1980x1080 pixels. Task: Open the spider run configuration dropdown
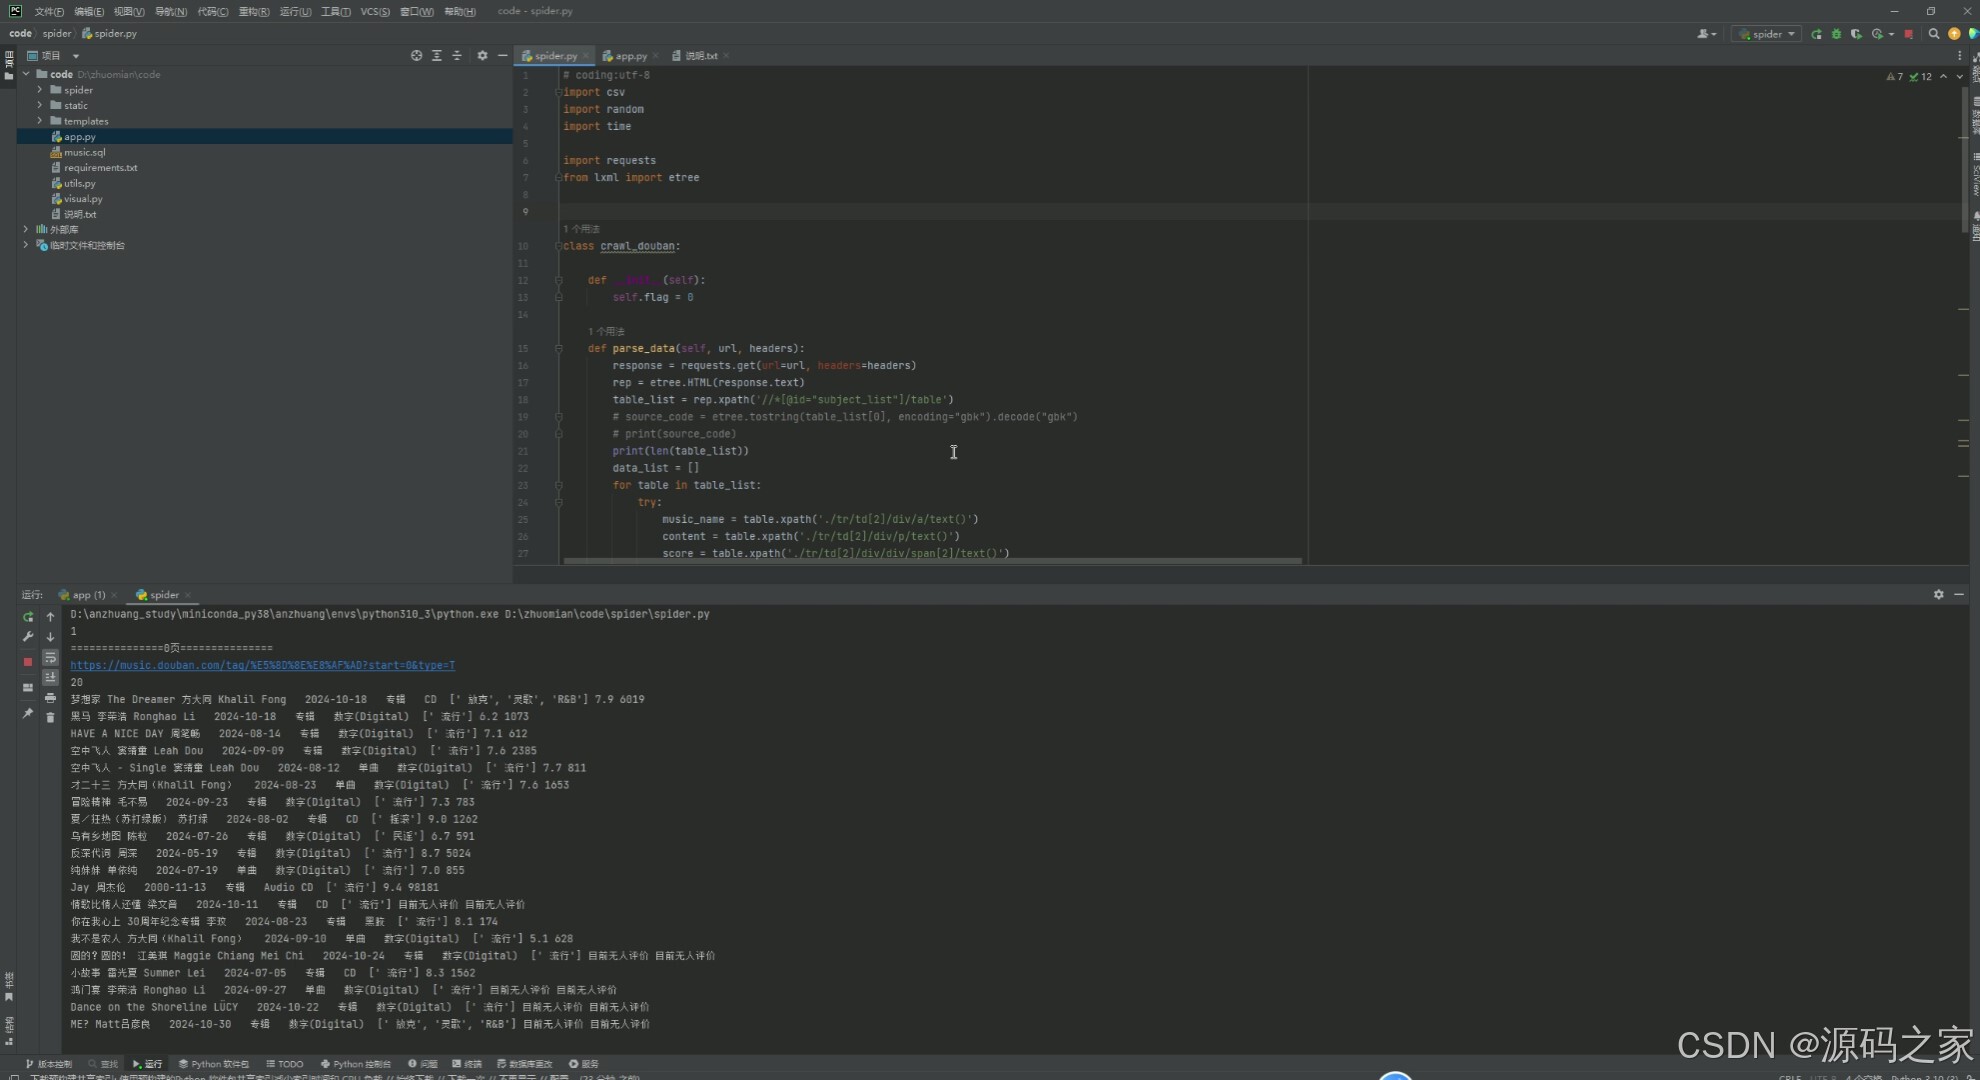[1768, 34]
